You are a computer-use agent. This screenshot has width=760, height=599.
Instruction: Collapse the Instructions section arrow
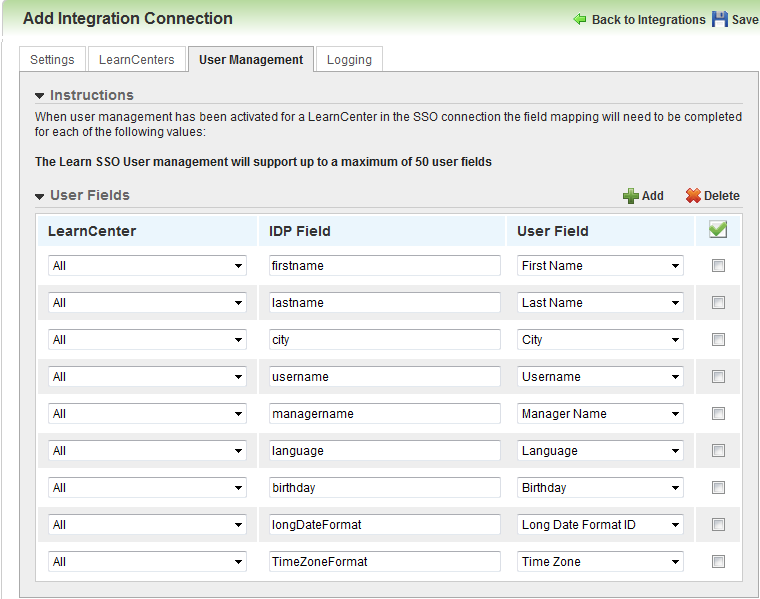tap(40, 96)
